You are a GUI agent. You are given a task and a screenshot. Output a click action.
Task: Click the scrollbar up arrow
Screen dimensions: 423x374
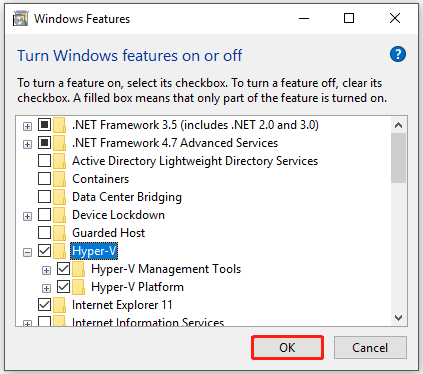(x=398, y=125)
